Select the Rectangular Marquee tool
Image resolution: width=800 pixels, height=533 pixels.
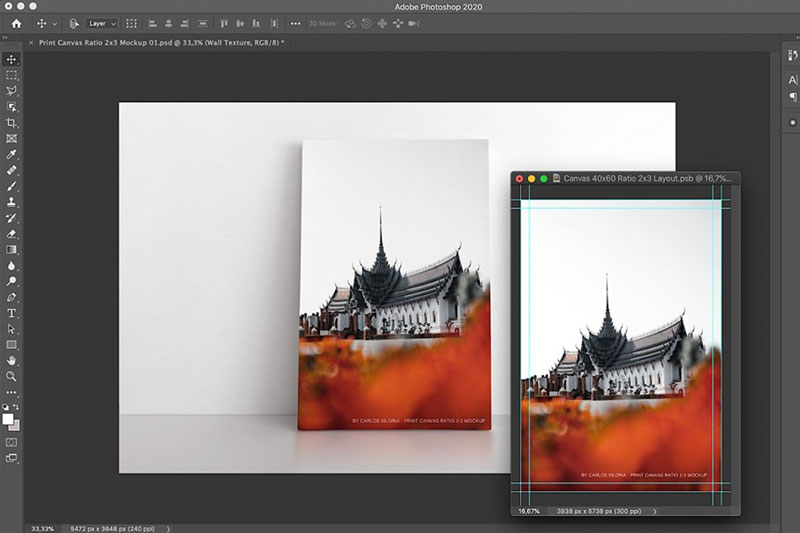[x=11, y=75]
